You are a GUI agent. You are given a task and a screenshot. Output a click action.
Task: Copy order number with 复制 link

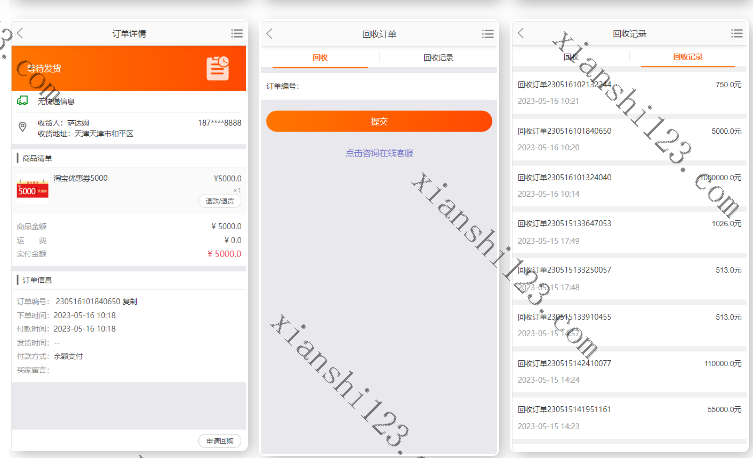[130, 301]
